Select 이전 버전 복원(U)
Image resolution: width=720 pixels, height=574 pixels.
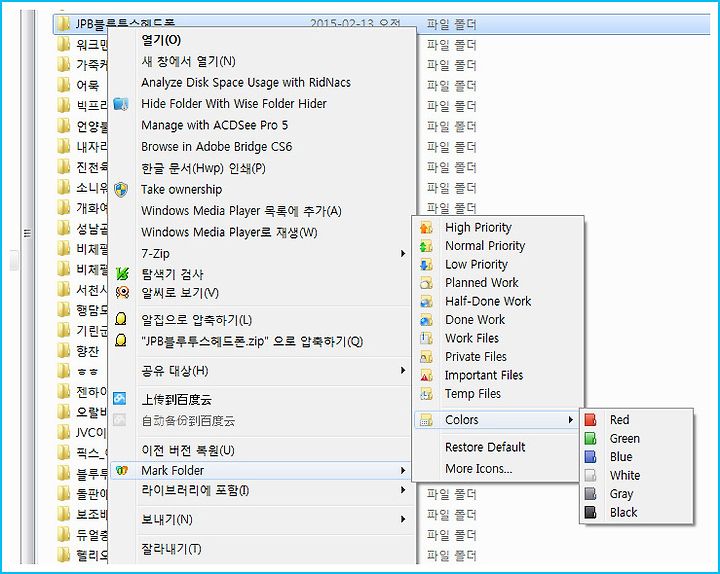pyautogui.click(x=188, y=450)
